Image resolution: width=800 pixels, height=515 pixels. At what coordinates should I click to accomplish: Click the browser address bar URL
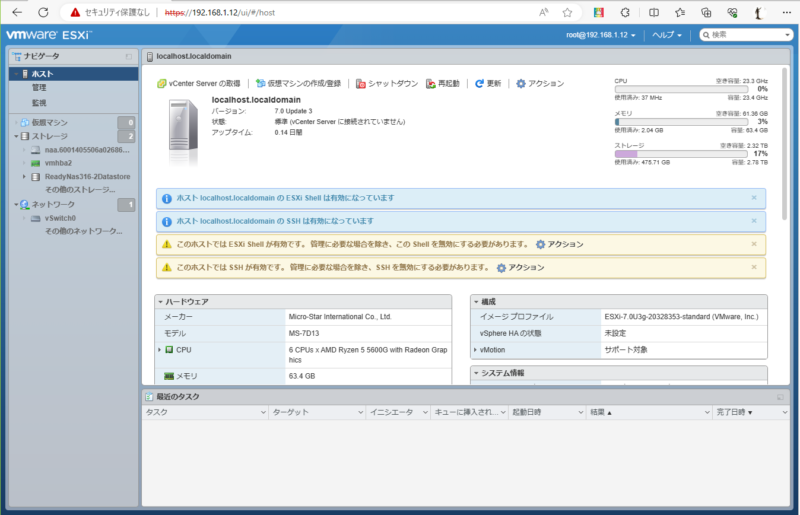pyautogui.click(x=220, y=12)
